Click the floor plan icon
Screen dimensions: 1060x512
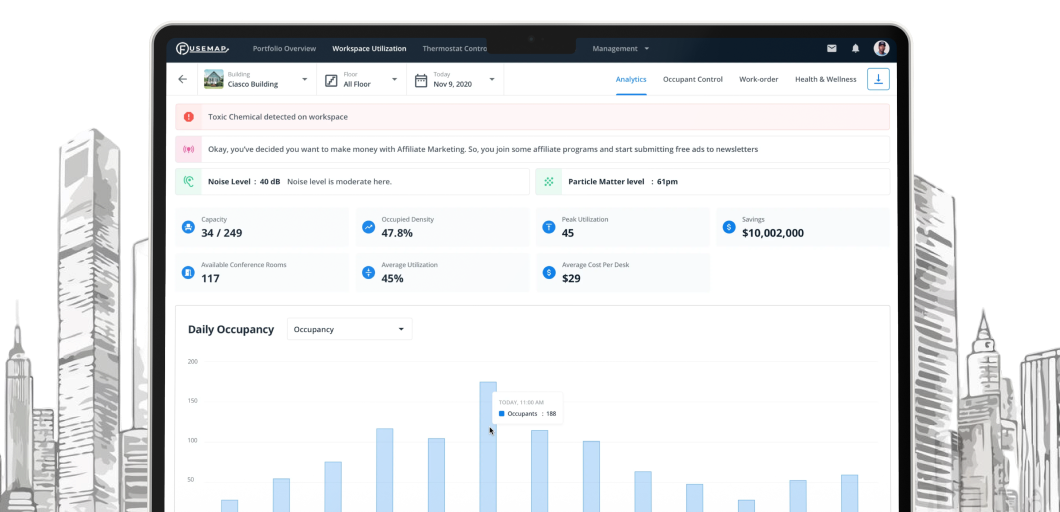pyautogui.click(x=331, y=80)
